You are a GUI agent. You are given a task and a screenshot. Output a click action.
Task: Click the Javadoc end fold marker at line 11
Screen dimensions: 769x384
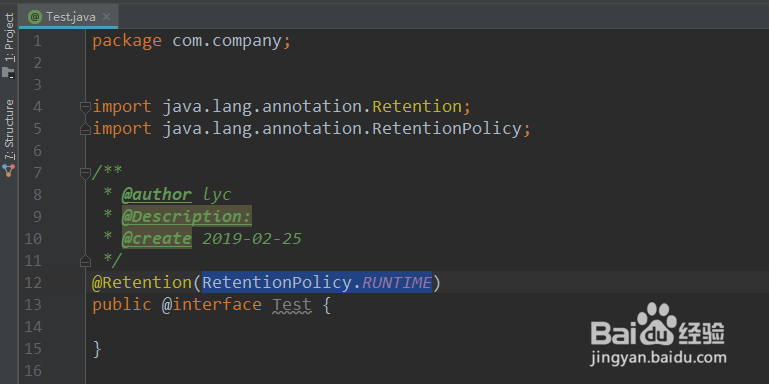[x=85, y=260]
